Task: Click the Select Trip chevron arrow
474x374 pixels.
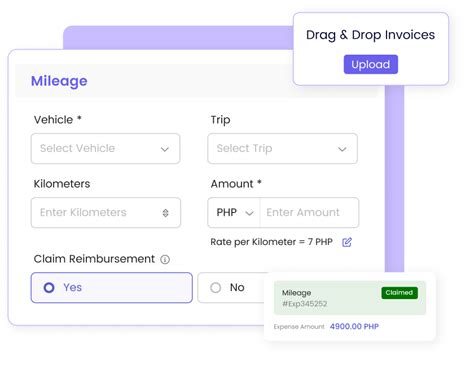Action: coord(342,149)
